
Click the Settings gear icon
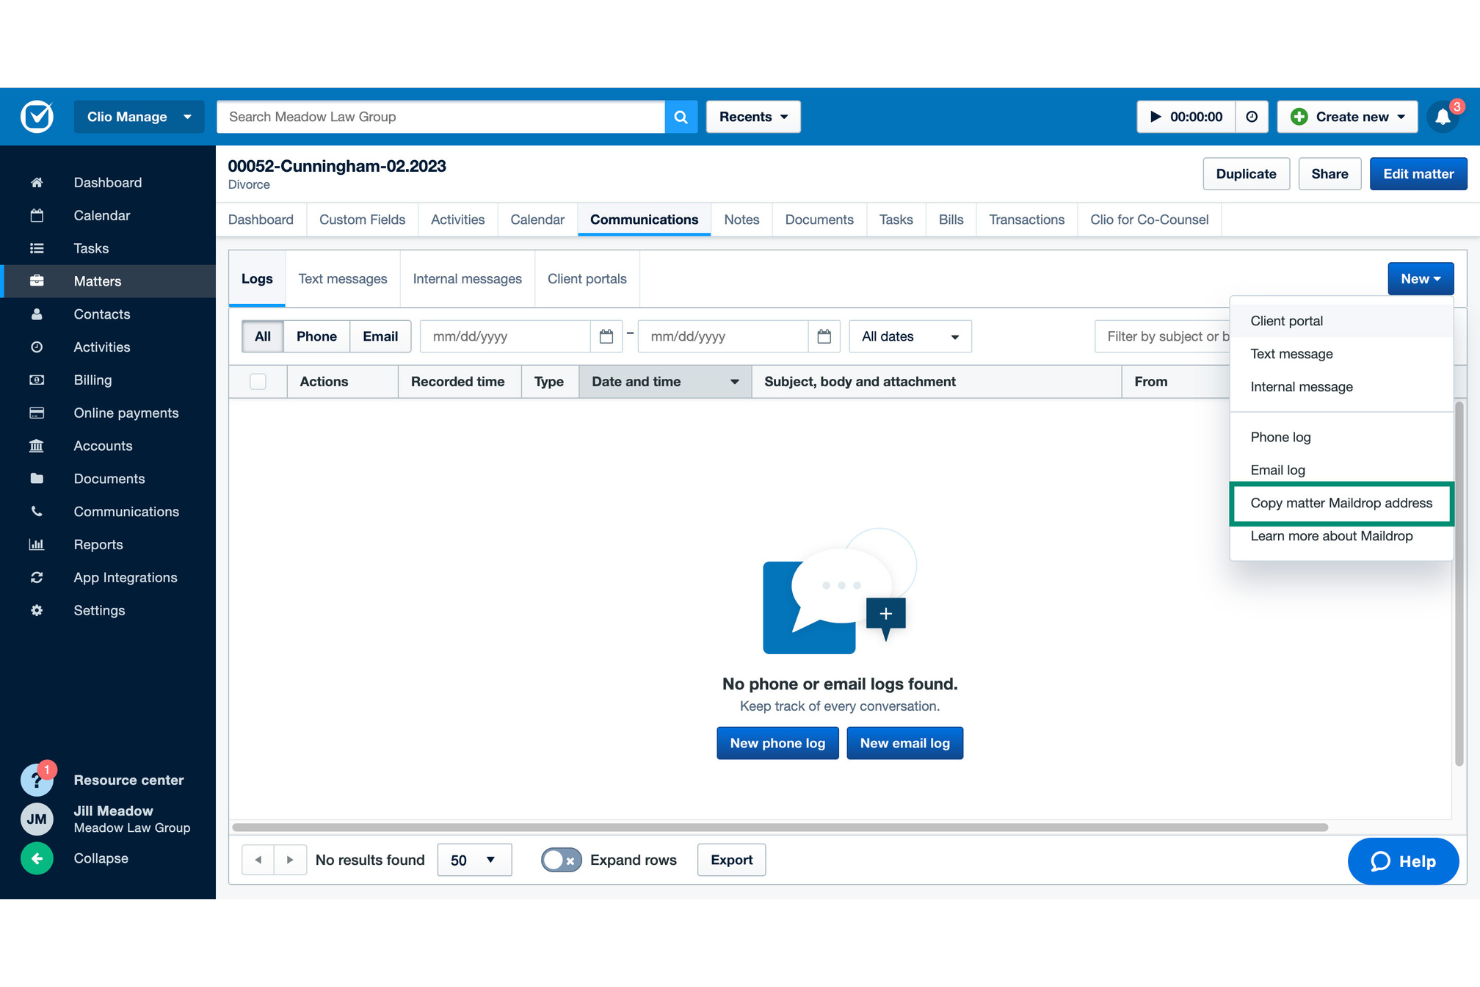coord(37,611)
